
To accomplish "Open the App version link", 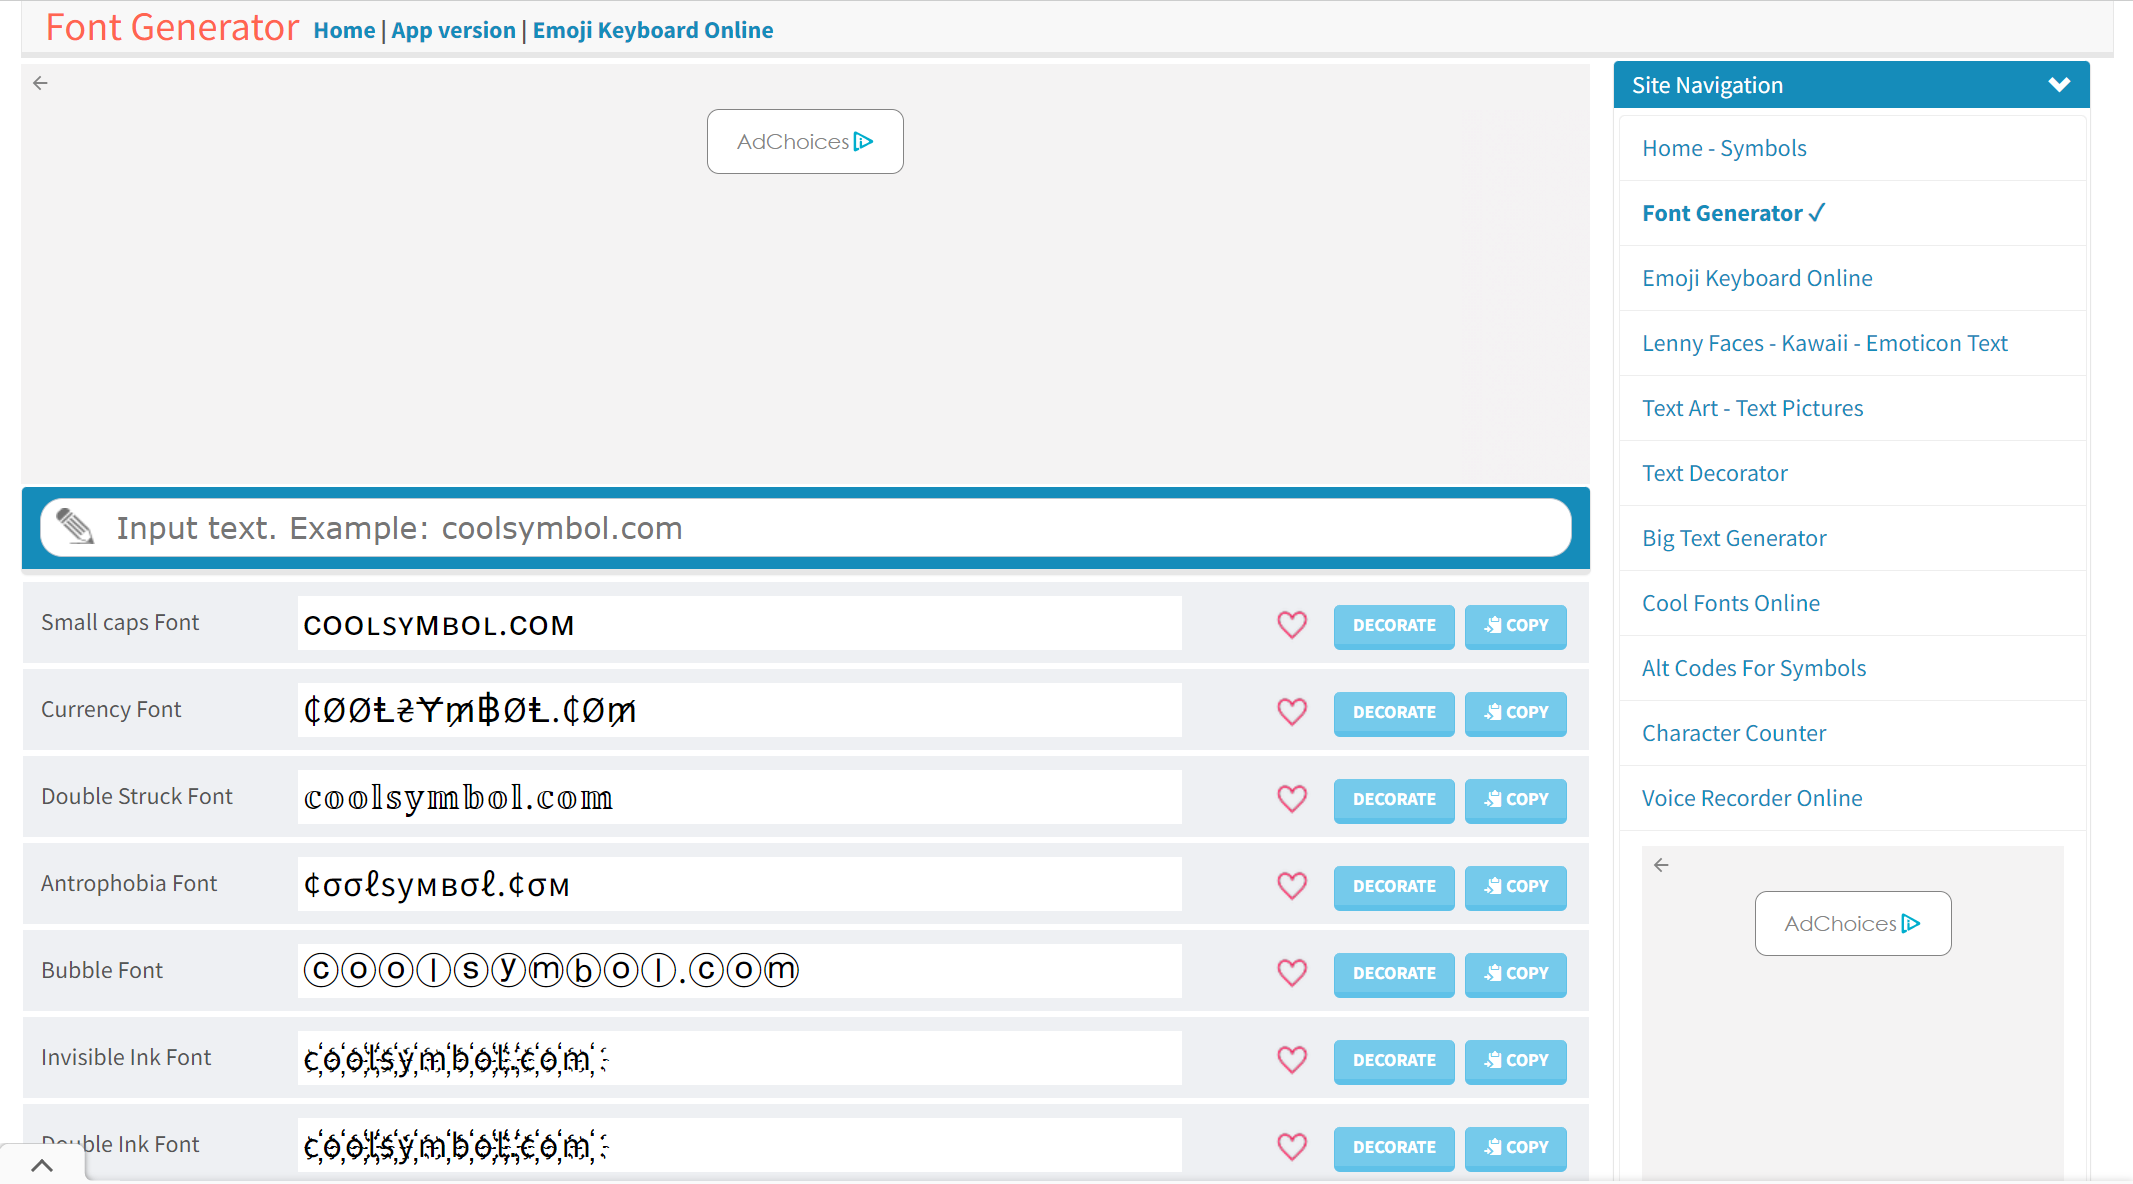I will point(453,30).
